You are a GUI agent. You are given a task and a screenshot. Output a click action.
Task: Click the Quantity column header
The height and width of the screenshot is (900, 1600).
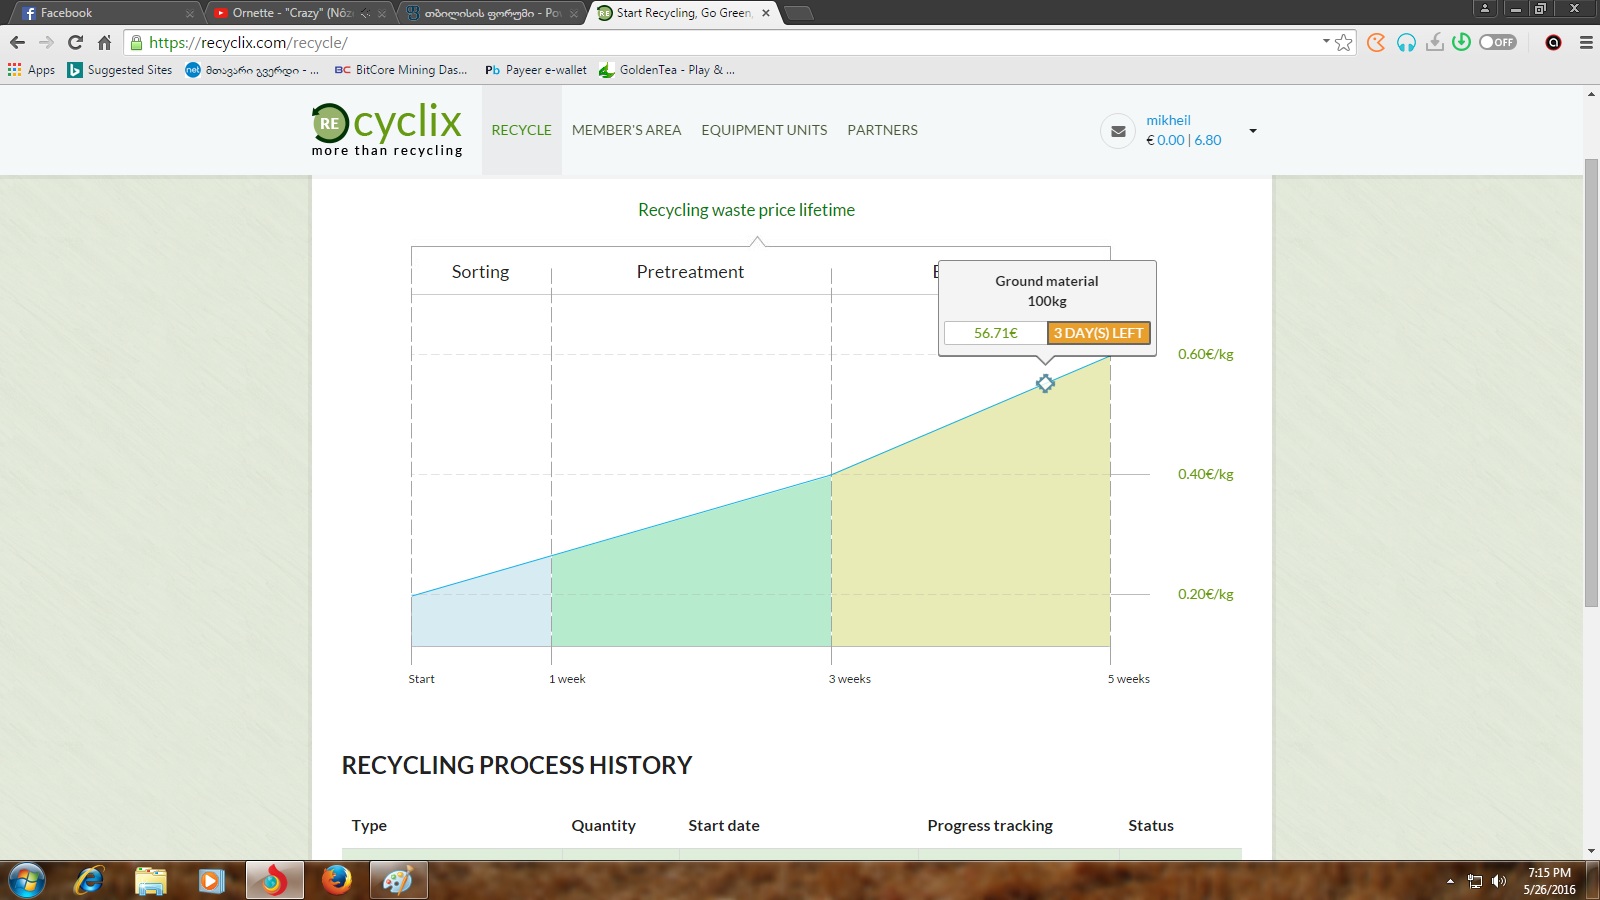pos(603,825)
